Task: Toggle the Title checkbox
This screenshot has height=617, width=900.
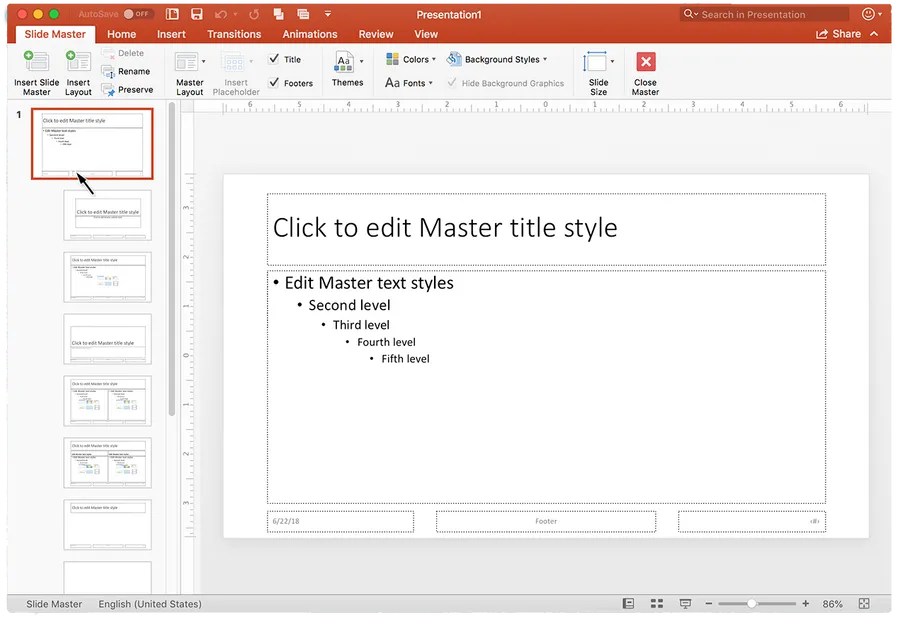Action: [274, 59]
